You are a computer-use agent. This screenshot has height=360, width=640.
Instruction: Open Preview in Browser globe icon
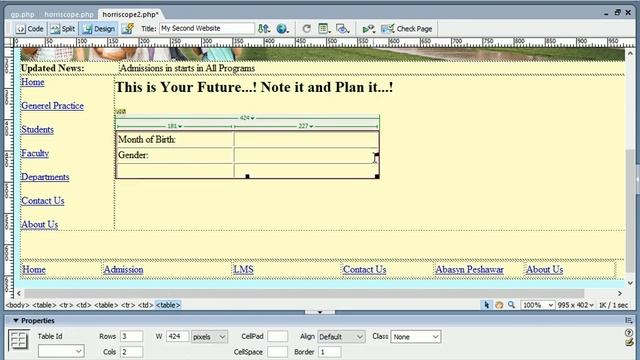click(282, 29)
